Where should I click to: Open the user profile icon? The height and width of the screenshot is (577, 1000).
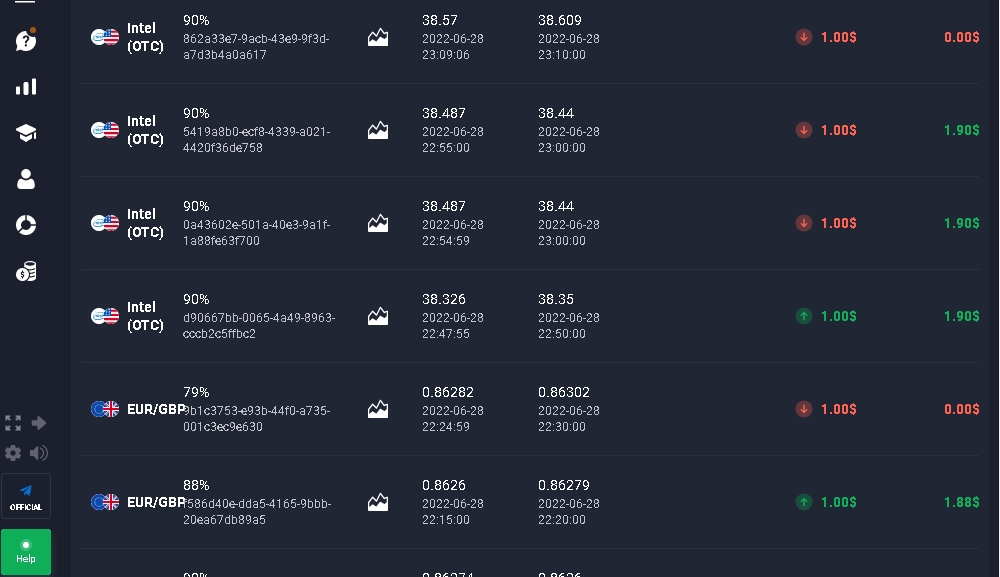[26, 179]
